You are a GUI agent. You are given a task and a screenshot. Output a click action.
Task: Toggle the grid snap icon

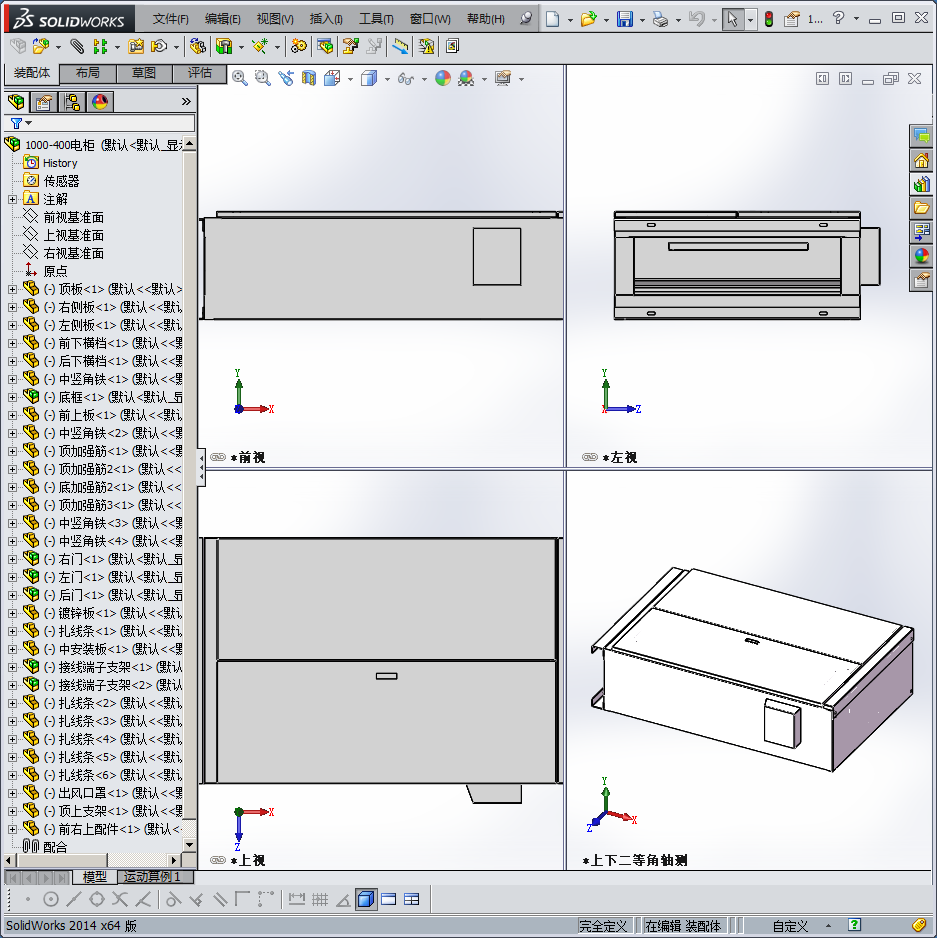point(320,899)
